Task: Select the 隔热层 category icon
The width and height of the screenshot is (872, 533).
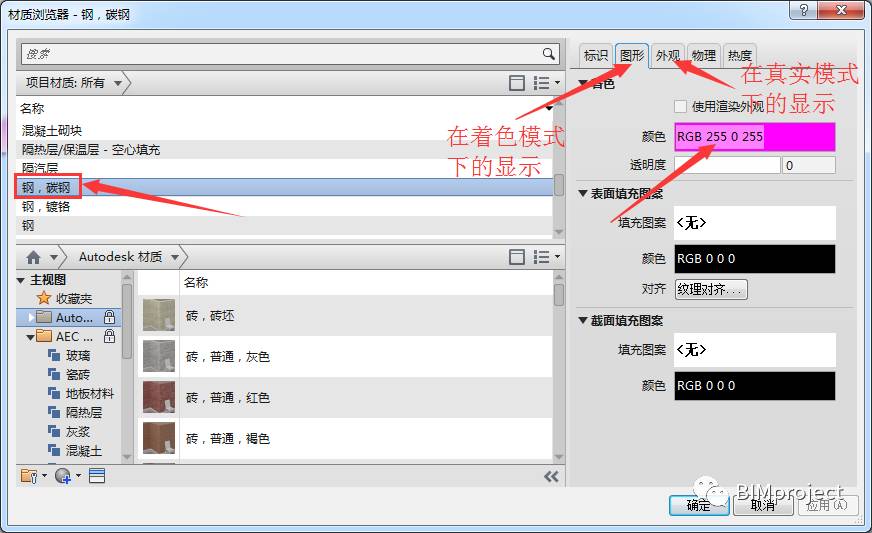Action: pos(54,412)
